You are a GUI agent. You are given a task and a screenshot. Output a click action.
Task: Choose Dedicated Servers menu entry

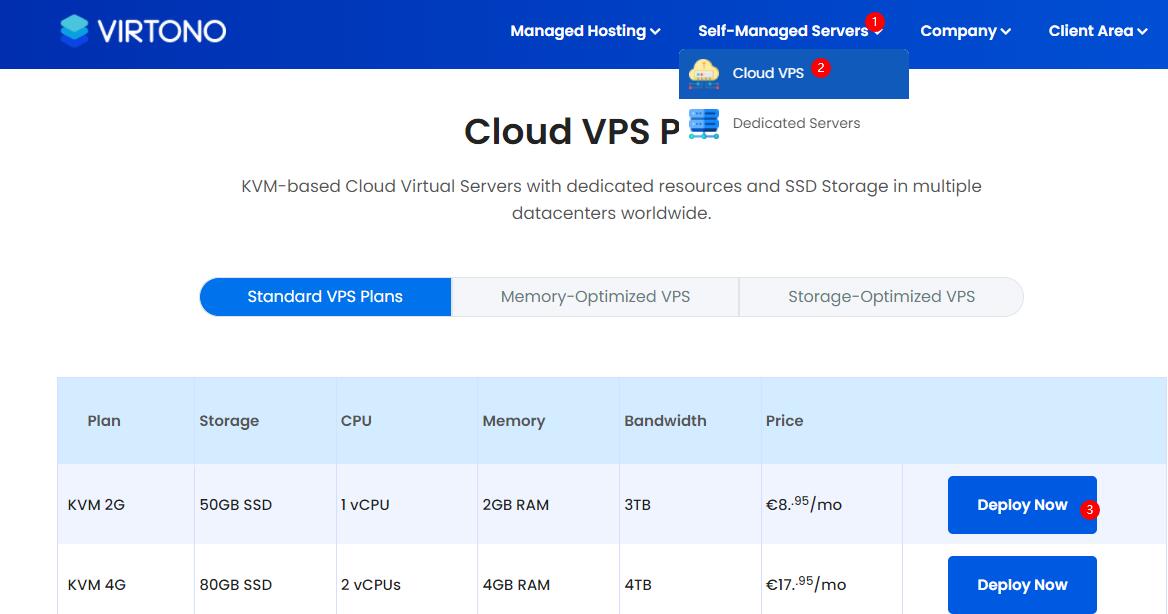796,123
